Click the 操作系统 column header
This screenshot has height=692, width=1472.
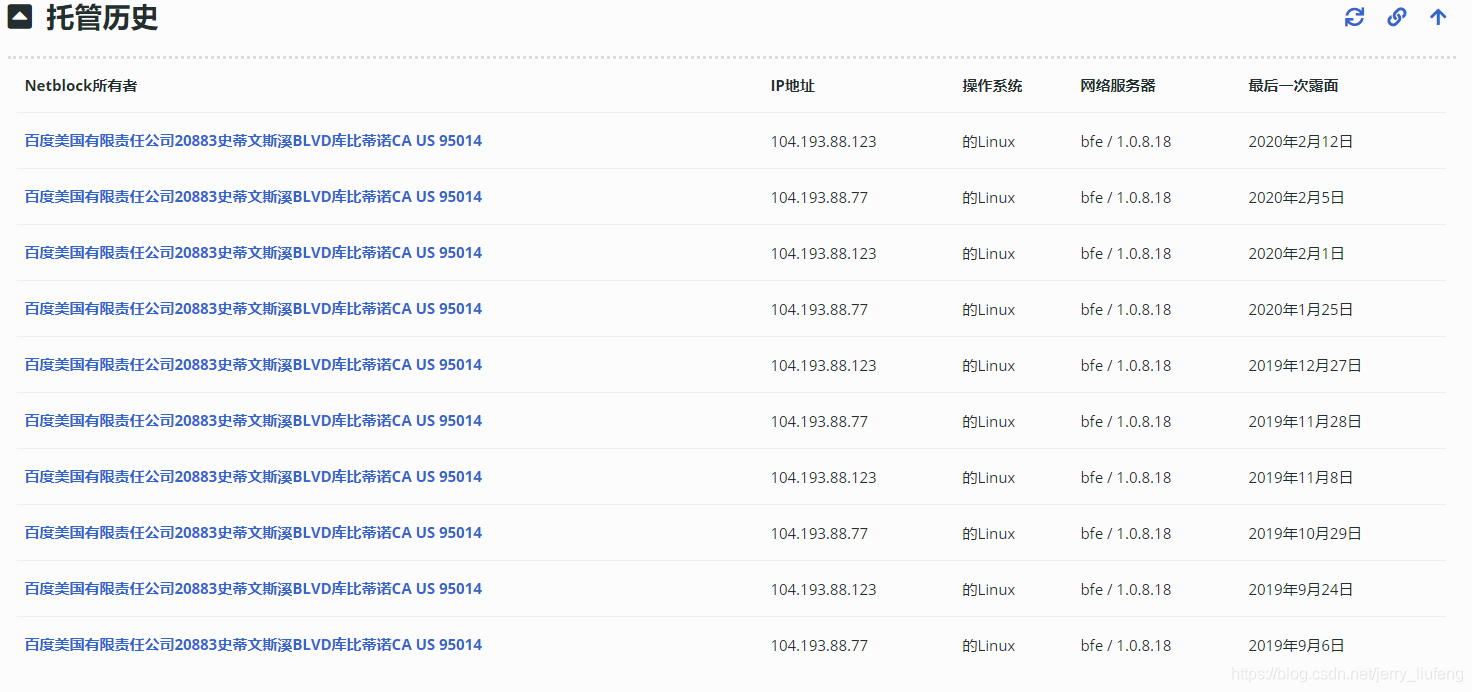[992, 86]
